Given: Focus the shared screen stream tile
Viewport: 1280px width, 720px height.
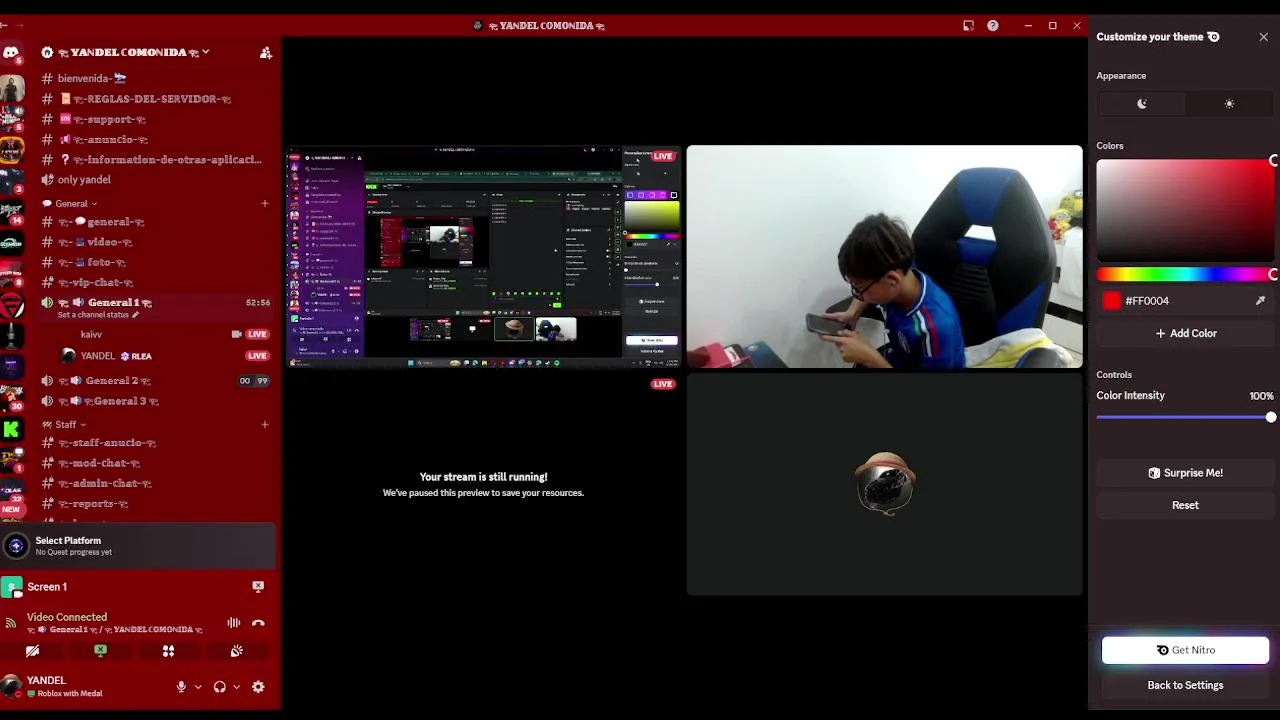Looking at the screenshot, I should point(483,257).
